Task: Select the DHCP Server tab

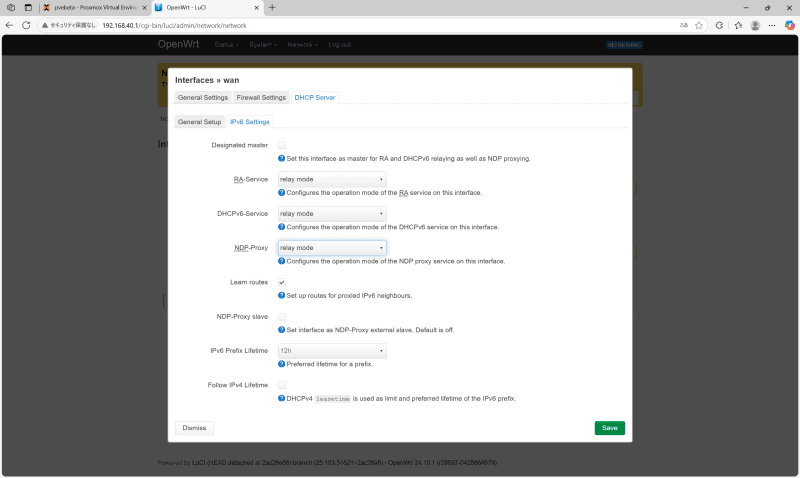Action: (315, 97)
